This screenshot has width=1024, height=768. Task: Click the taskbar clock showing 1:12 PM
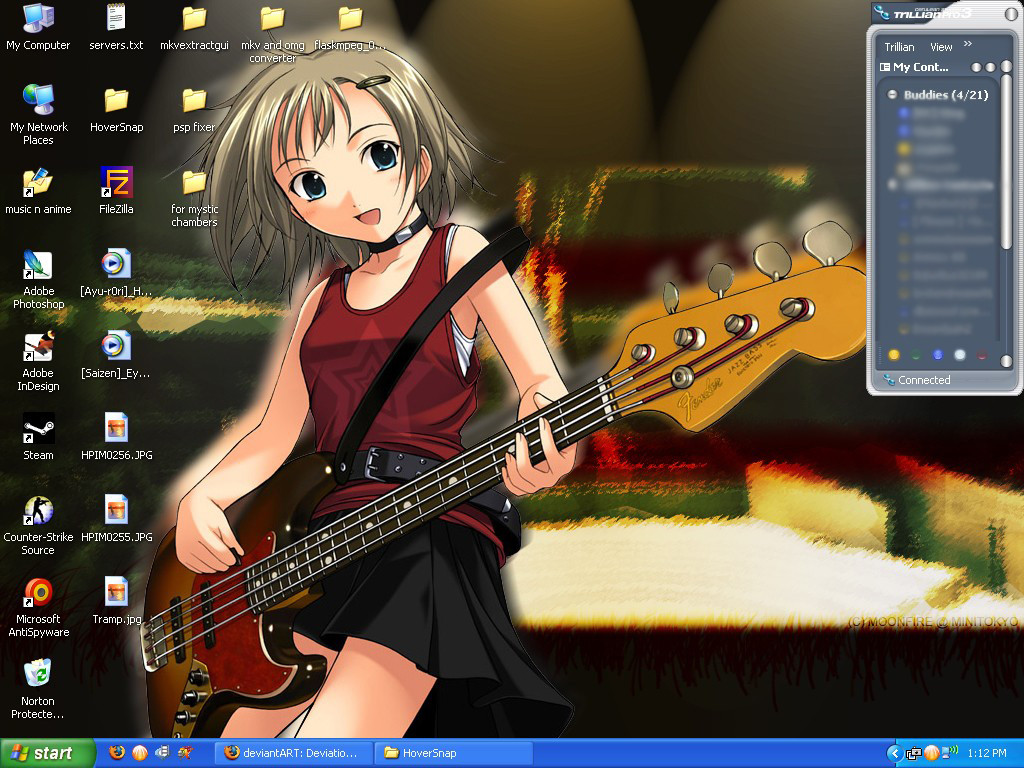coord(987,753)
